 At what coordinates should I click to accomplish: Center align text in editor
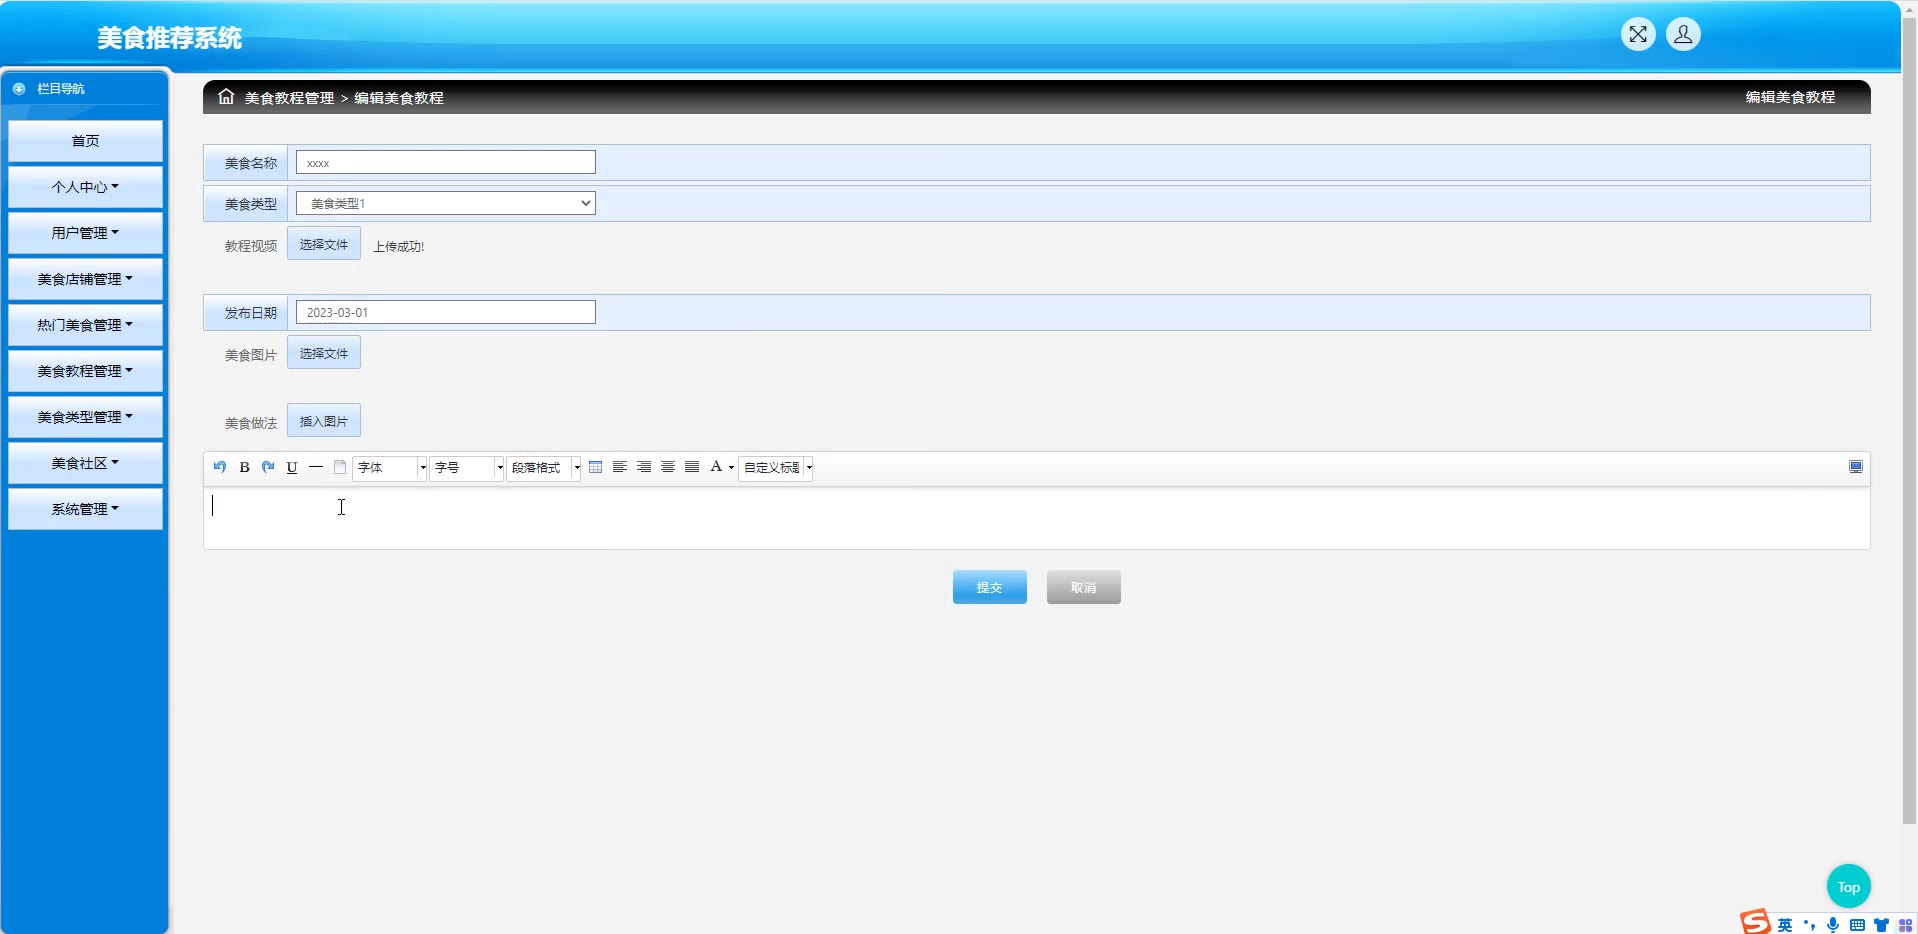pos(668,467)
